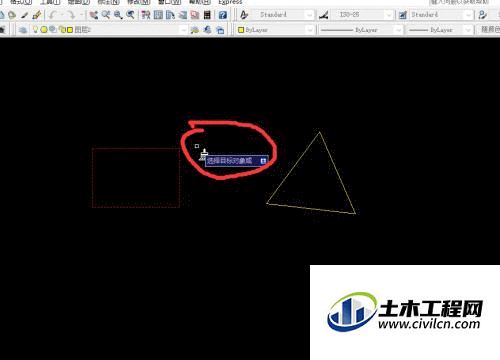Click the yellow ByLayer color swatch

pos(241,30)
